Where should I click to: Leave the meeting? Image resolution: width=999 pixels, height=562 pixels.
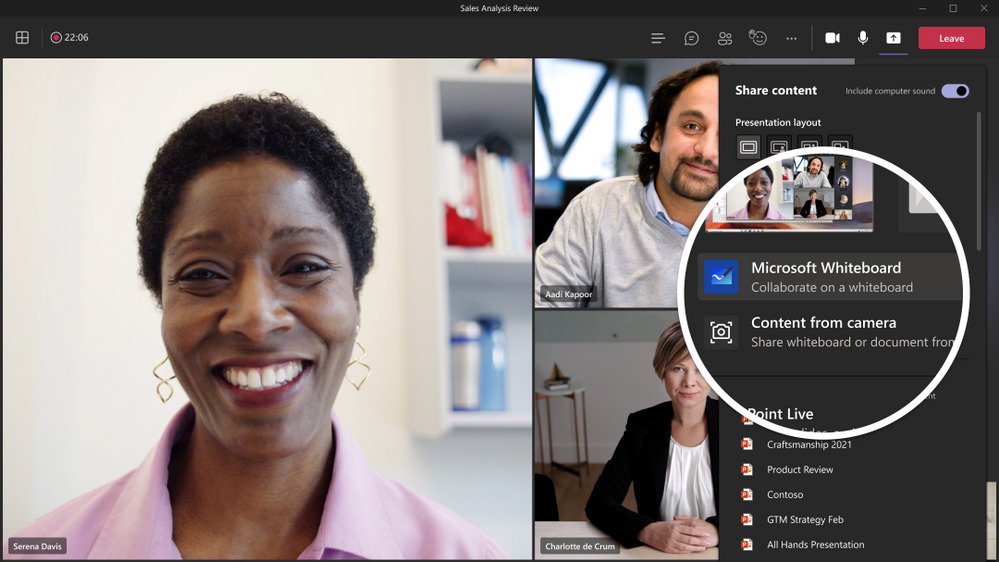point(951,38)
